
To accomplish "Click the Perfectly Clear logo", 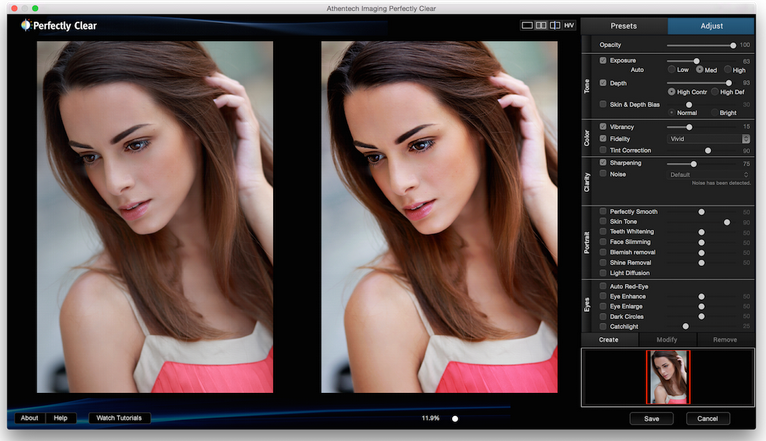I will tap(59, 25).
